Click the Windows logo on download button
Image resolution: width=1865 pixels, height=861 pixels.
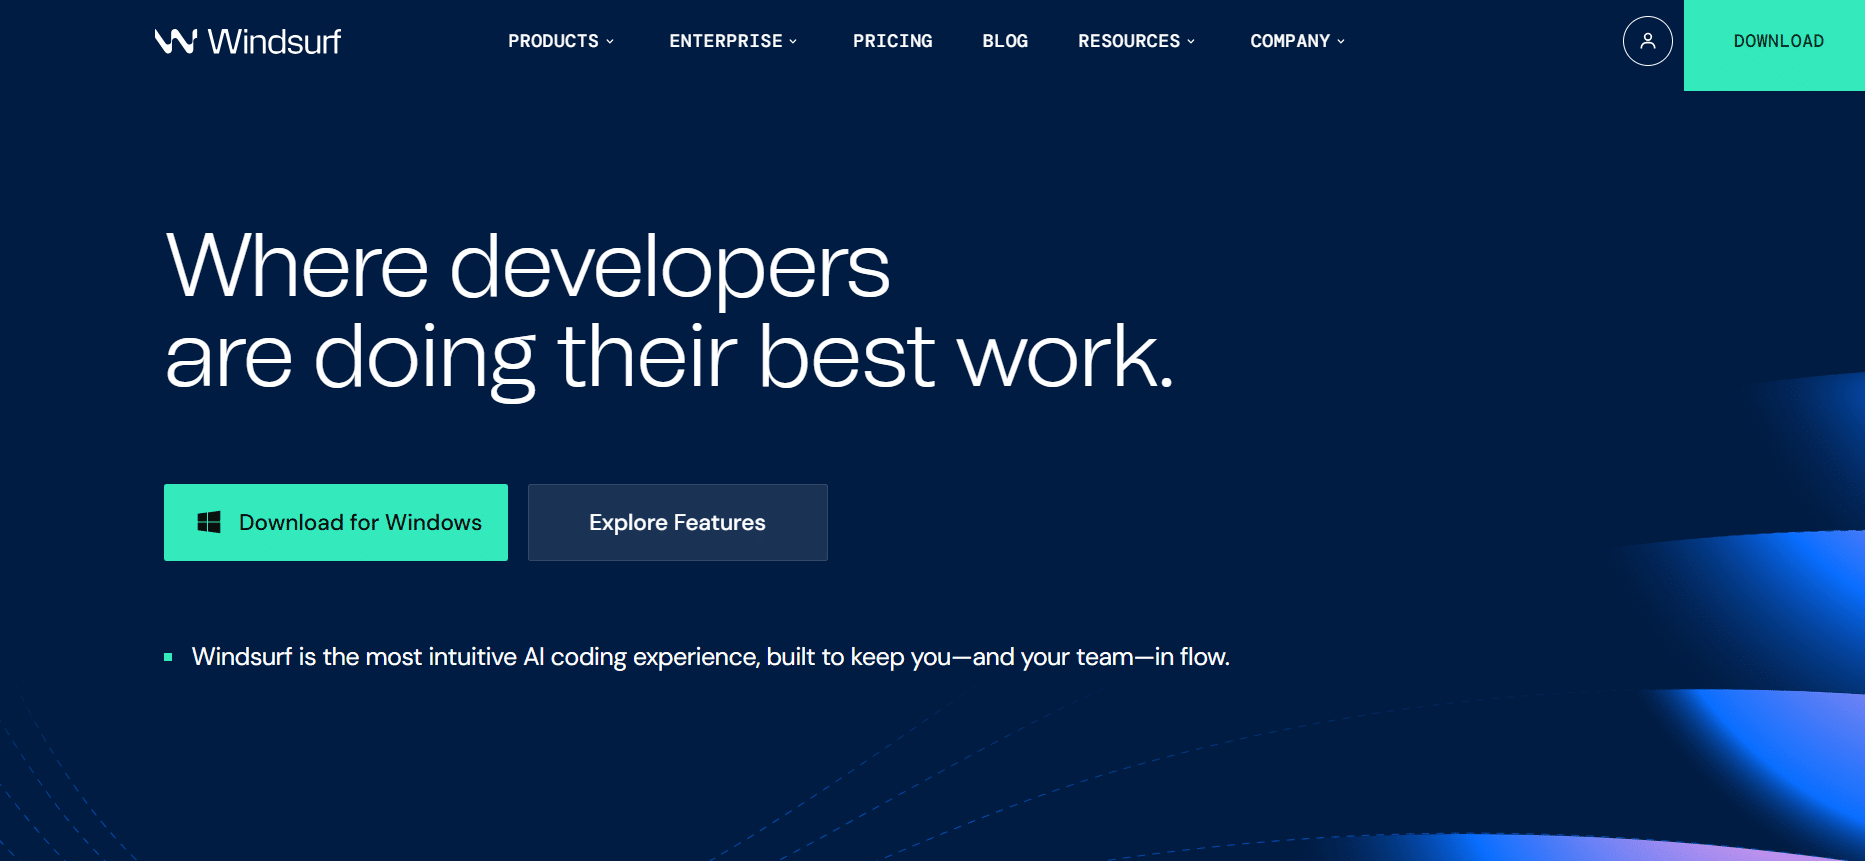pyautogui.click(x=209, y=522)
